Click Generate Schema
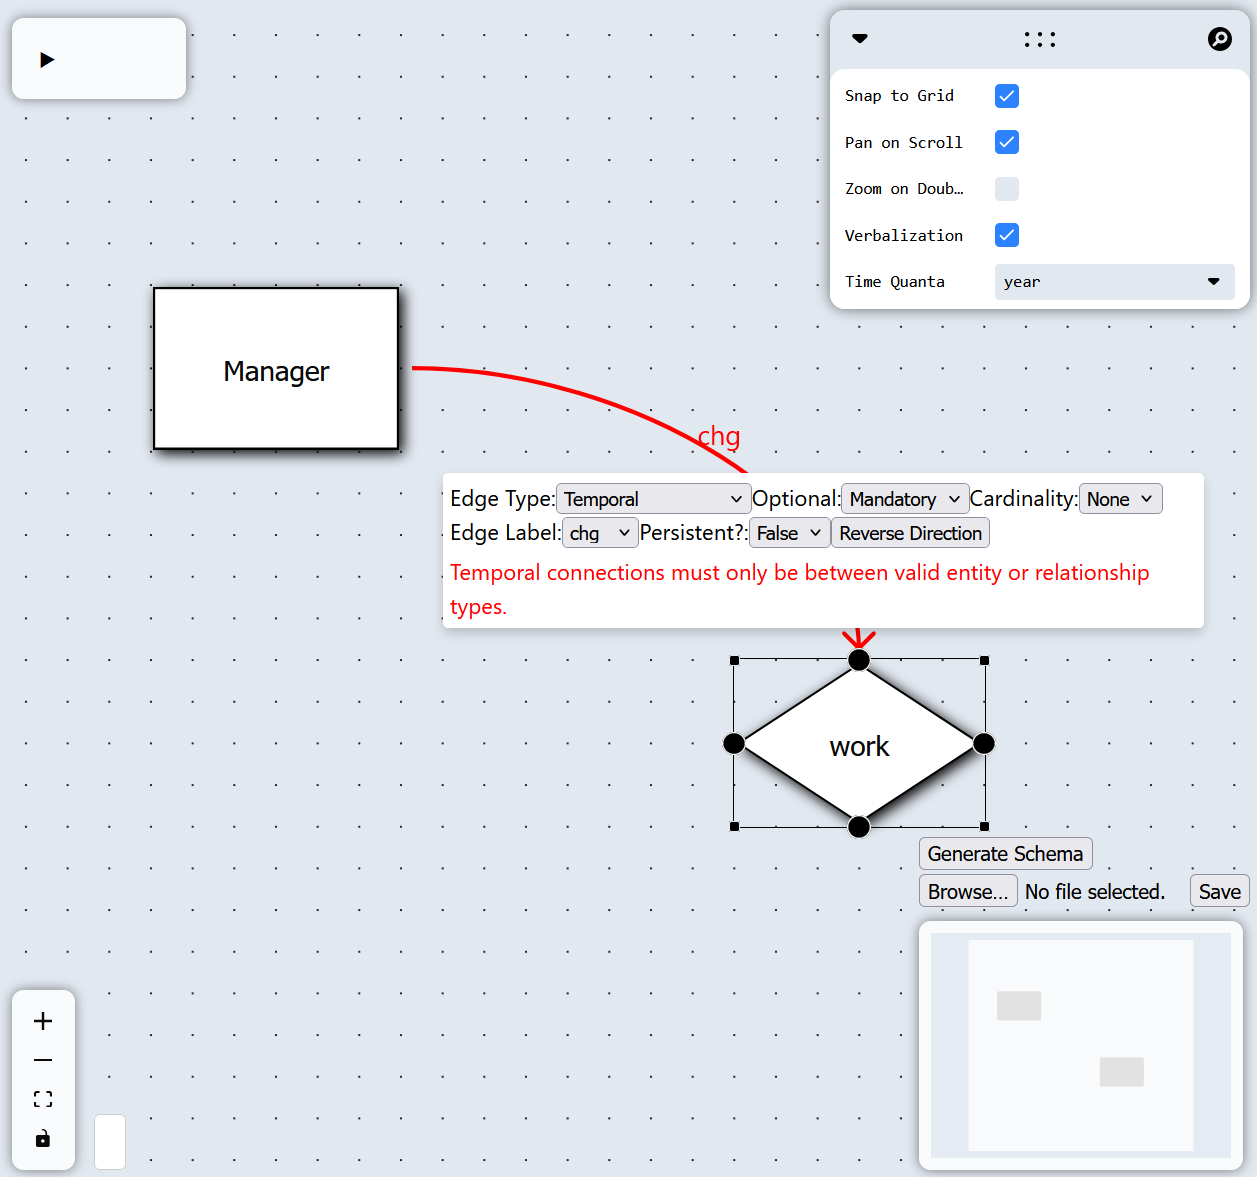The width and height of the screenshot is (1257, 1177). [1005, 853]
